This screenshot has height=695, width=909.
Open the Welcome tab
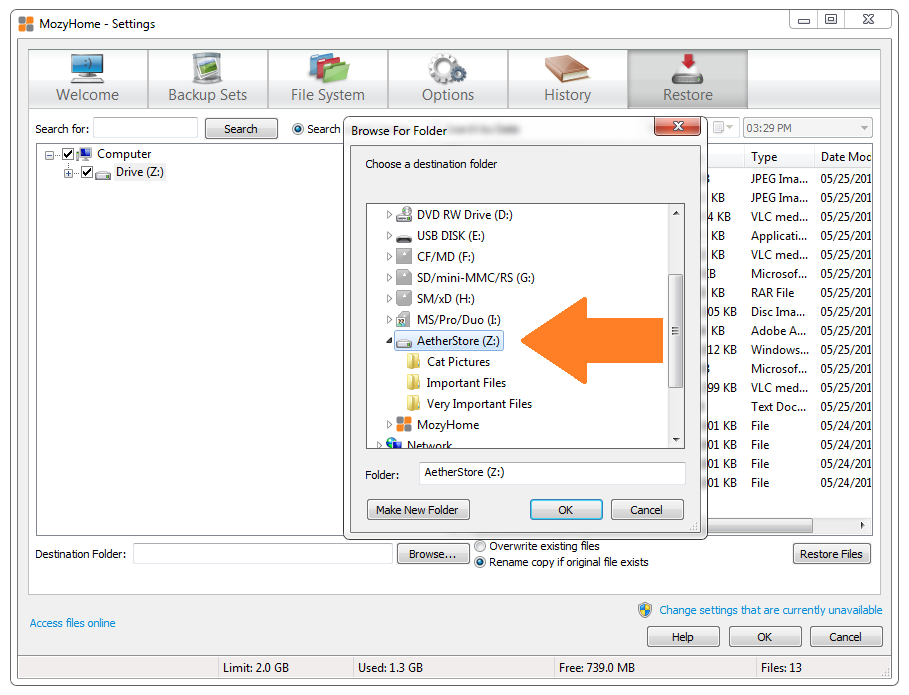pyautogui.click(x=88, y=79)
